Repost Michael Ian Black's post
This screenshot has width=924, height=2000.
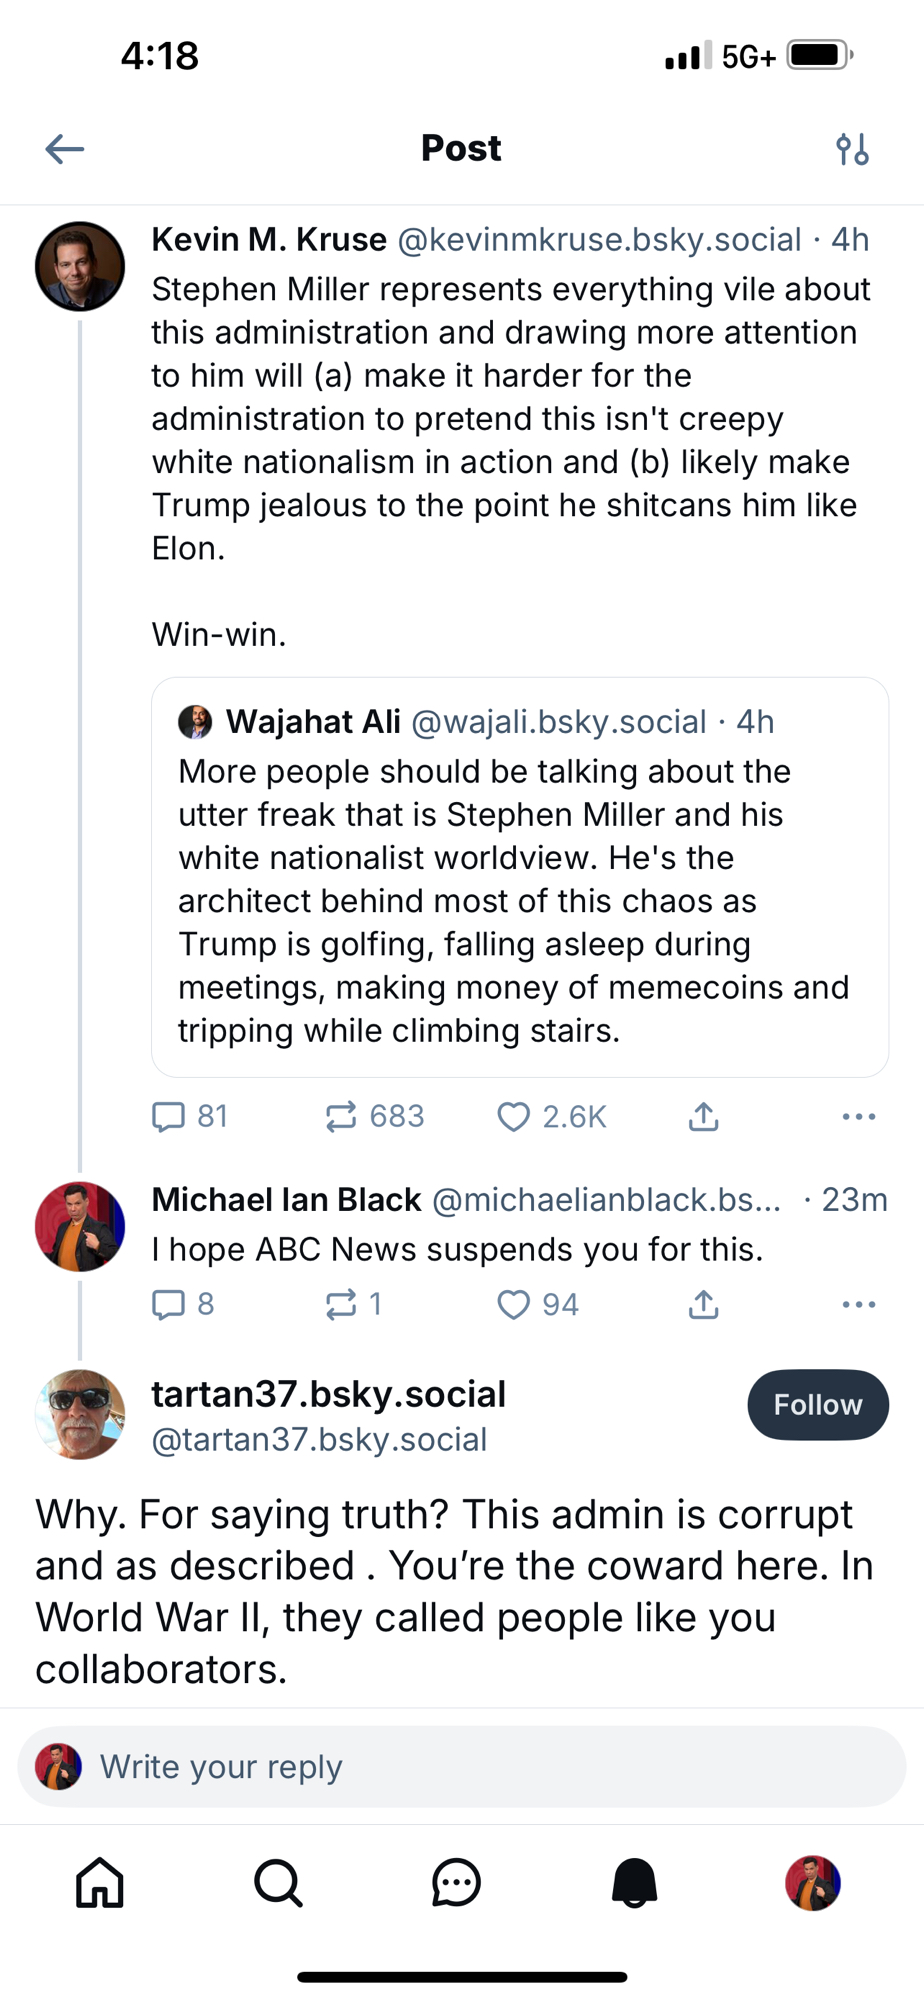(341, 1304)
